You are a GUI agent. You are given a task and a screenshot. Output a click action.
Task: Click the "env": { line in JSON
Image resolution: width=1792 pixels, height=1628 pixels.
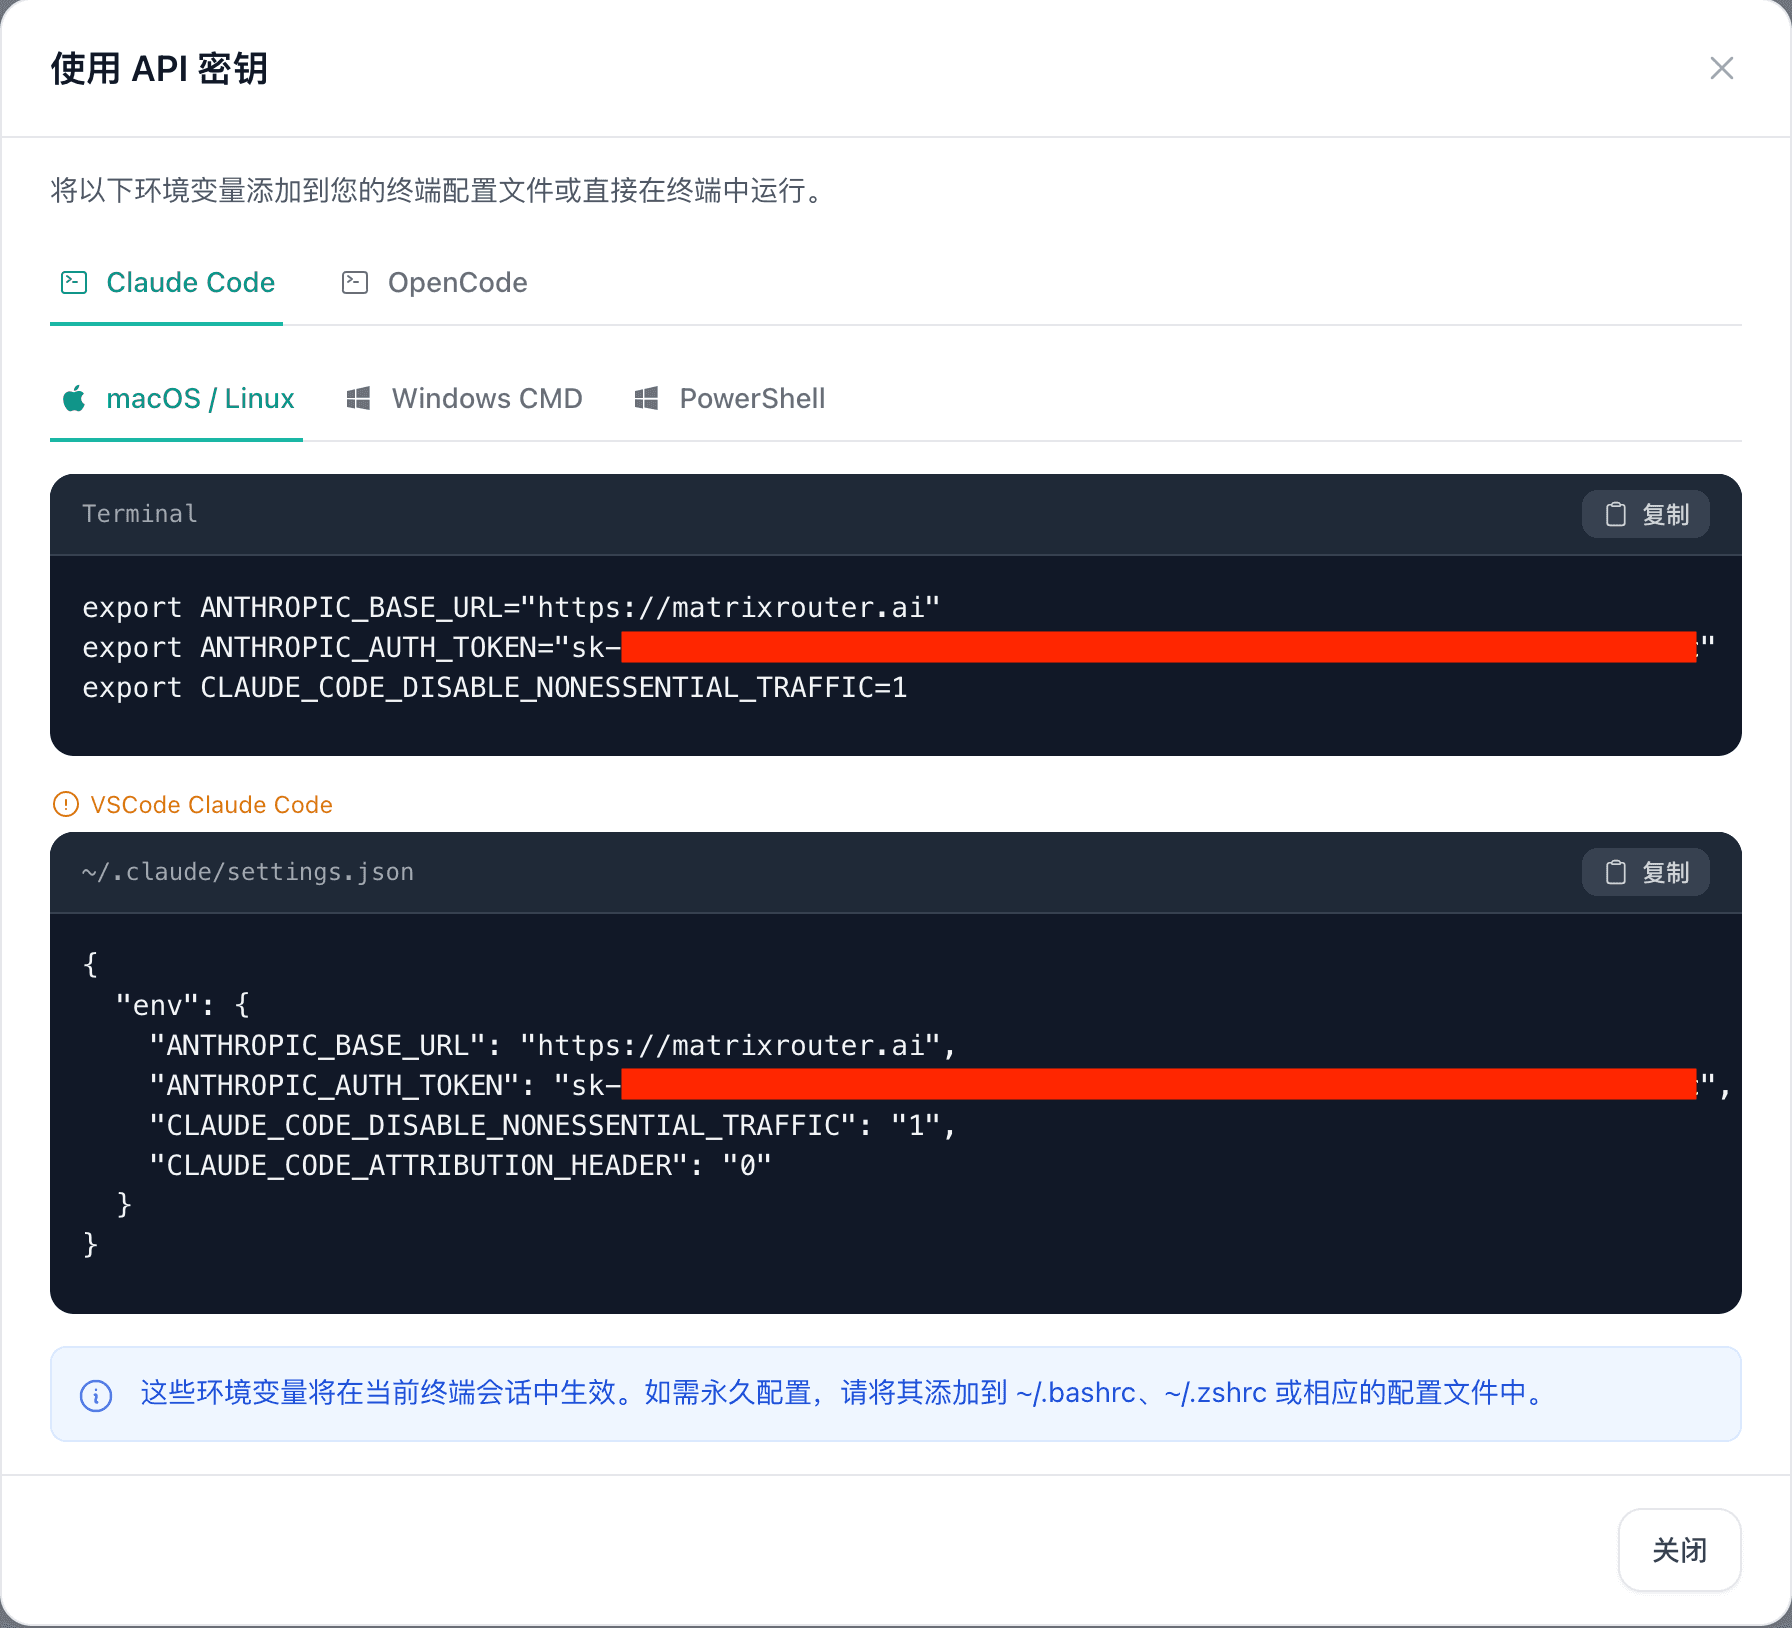point(182,1005)
